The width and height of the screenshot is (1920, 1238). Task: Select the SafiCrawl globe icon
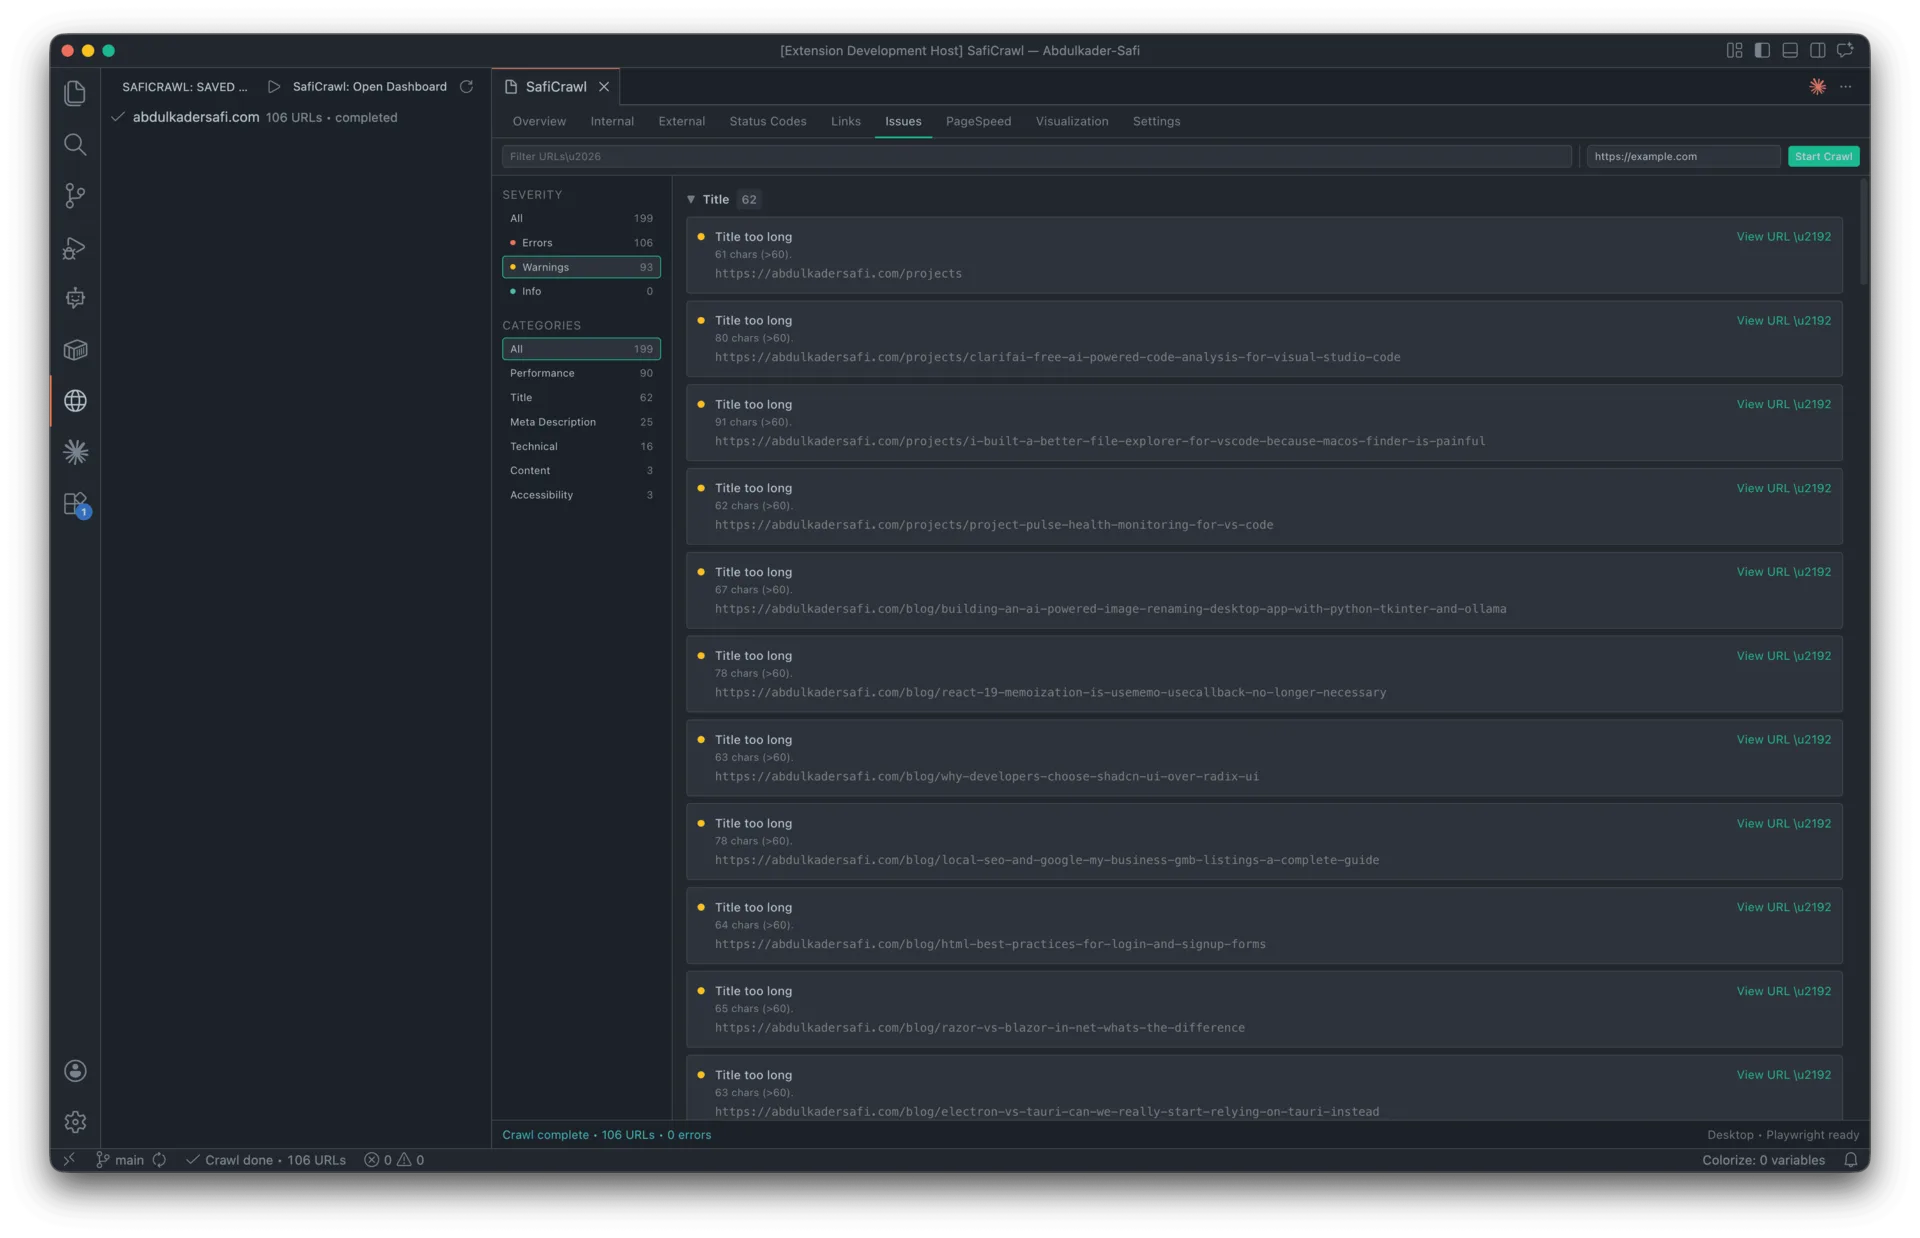75,401
